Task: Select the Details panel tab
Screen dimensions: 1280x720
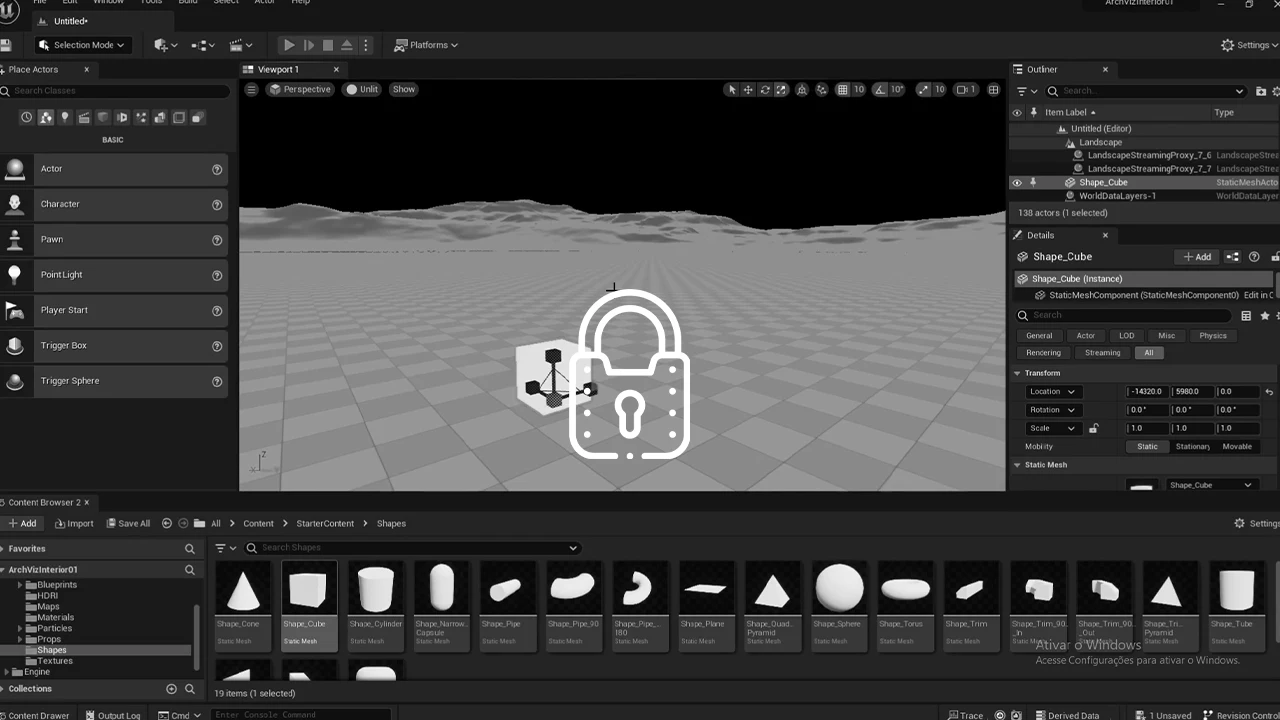Action: click(x=1041, y=236)
